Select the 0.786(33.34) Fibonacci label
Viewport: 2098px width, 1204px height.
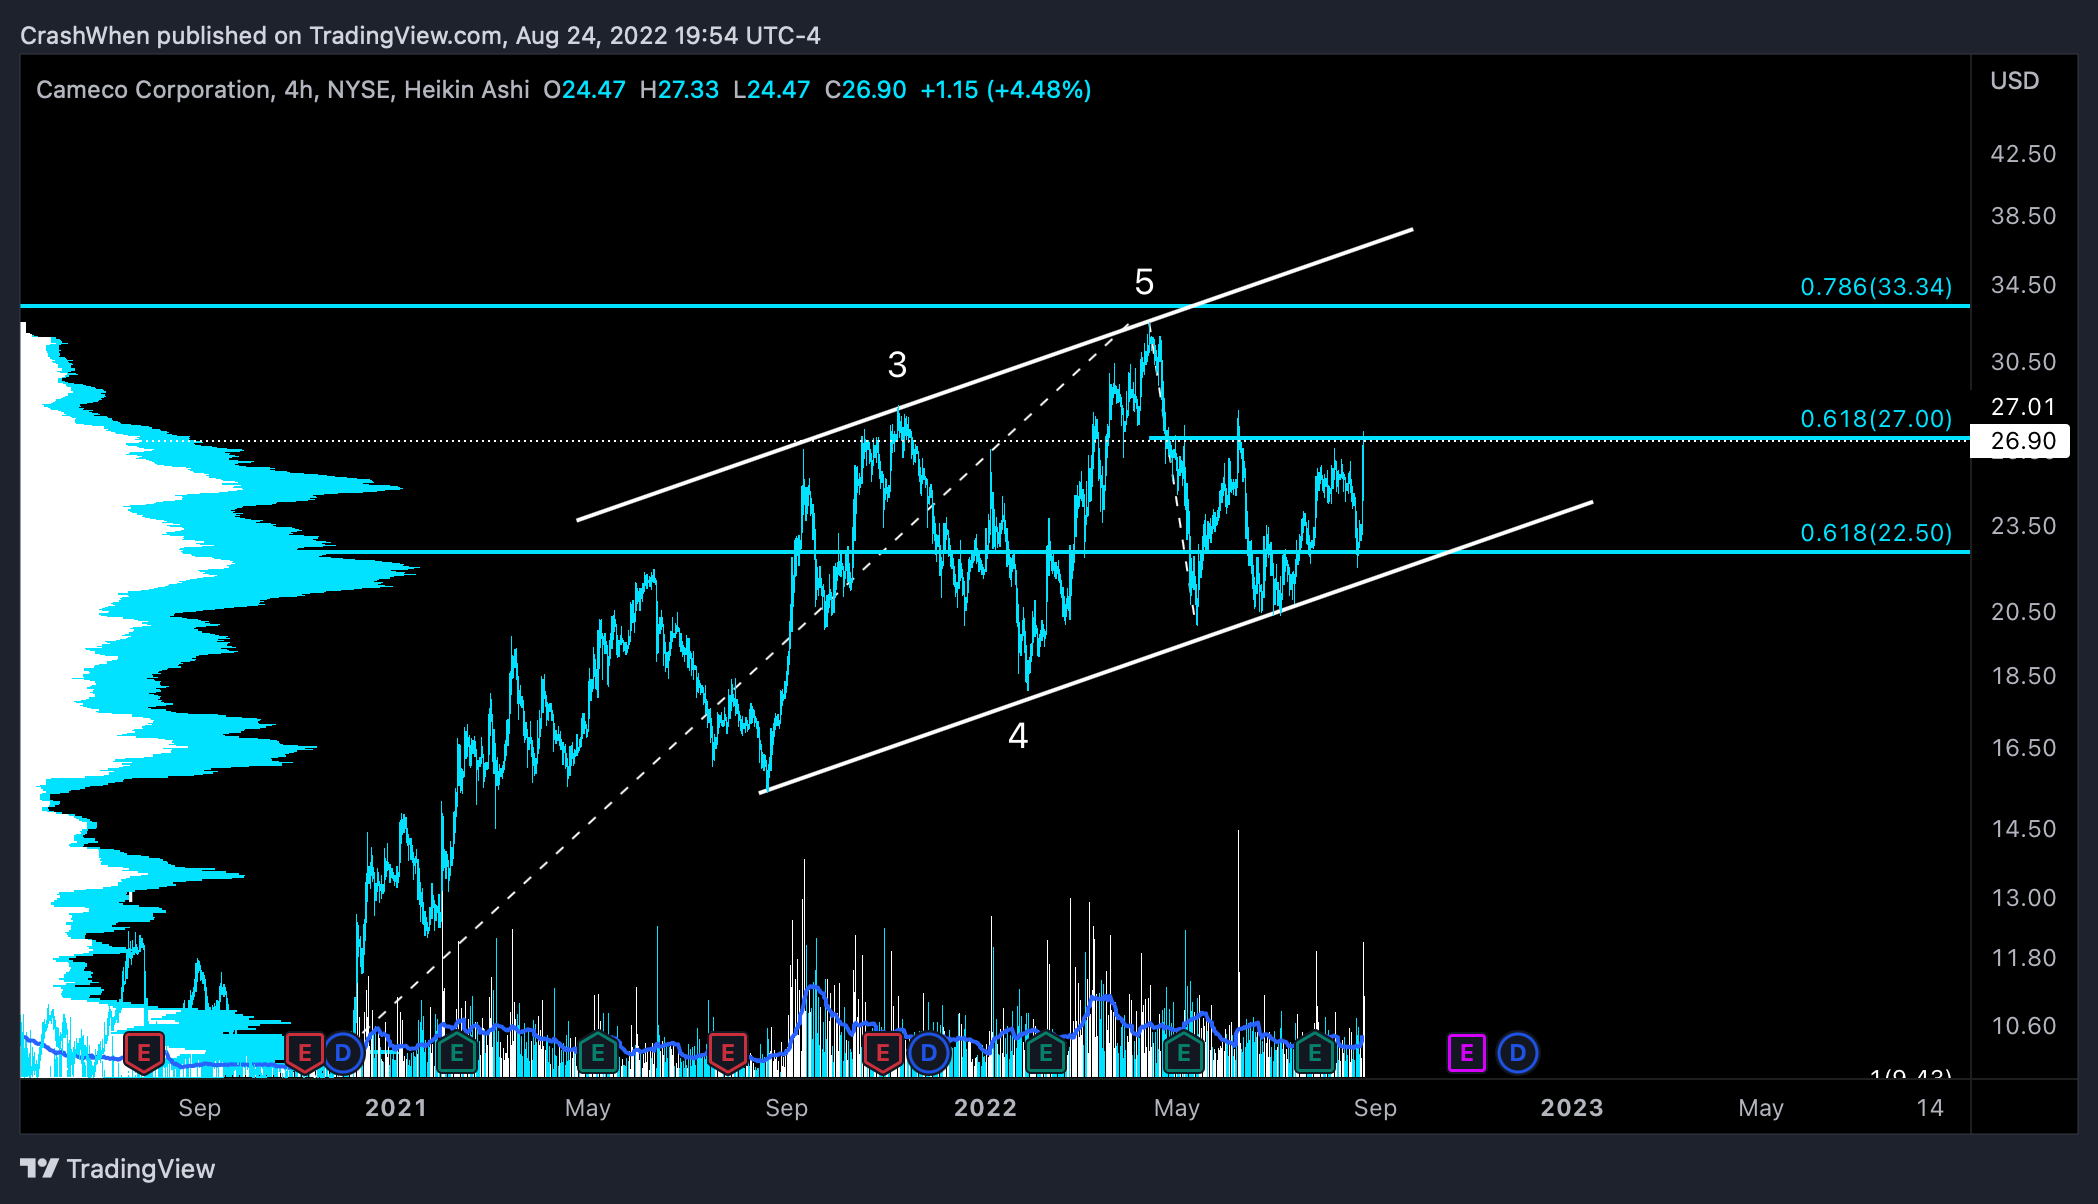click(x=1876, y=287)
